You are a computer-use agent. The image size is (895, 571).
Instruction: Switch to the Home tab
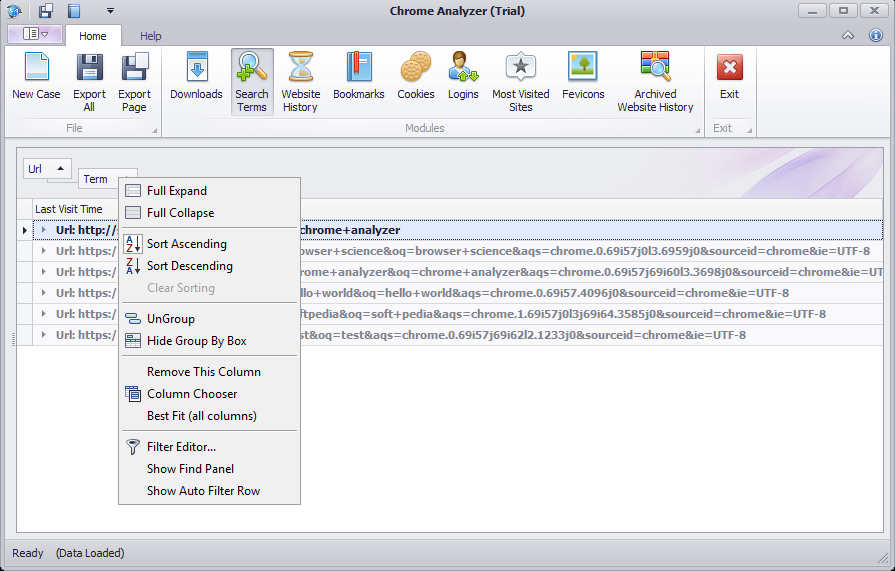(x=92, y=36)
